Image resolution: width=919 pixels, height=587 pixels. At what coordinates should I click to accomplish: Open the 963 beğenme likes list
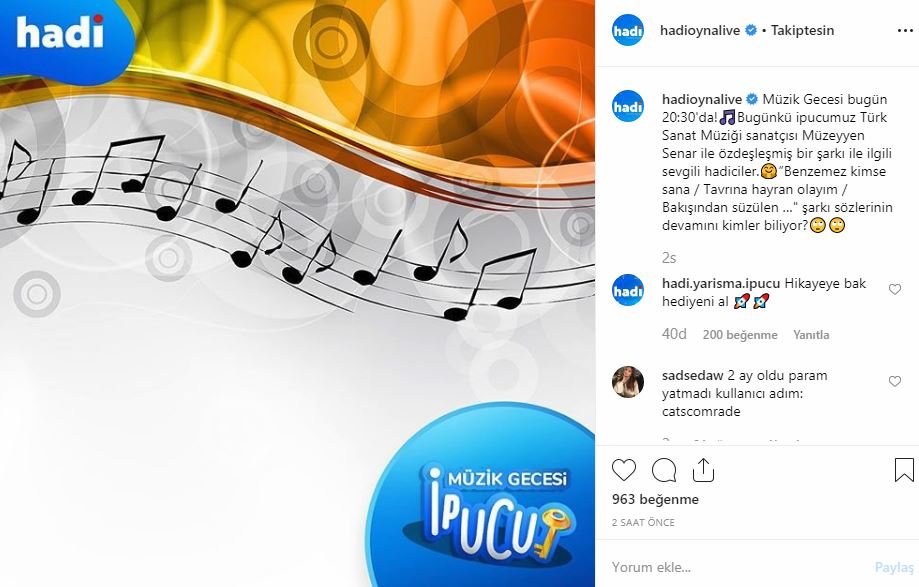coord(655,500)
